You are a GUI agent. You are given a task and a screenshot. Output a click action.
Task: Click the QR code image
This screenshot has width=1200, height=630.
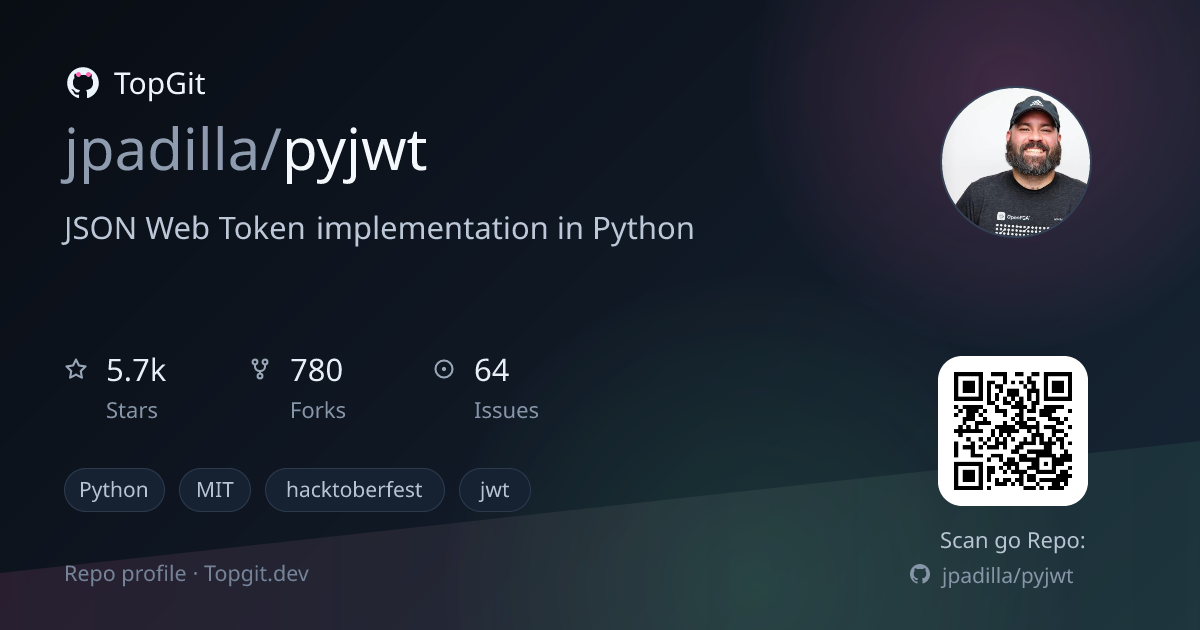(x=1013, y=431)
